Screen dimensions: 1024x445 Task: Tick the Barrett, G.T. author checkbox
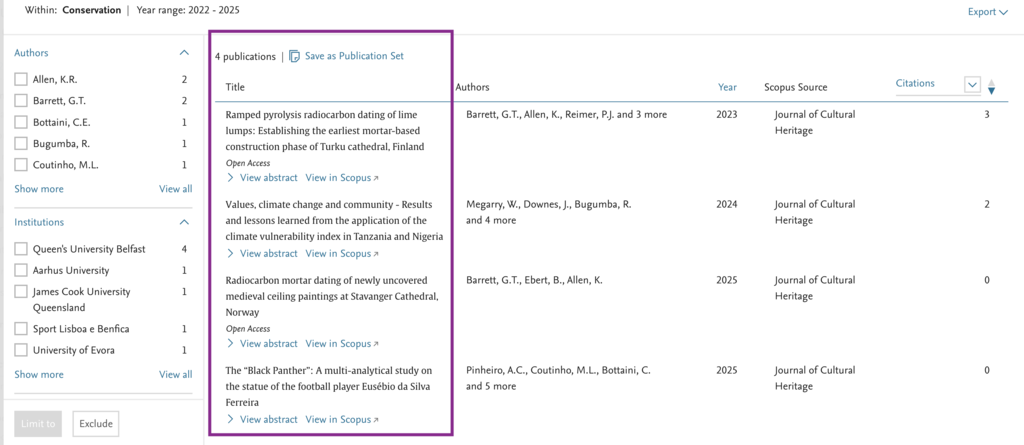click(21, 101)
